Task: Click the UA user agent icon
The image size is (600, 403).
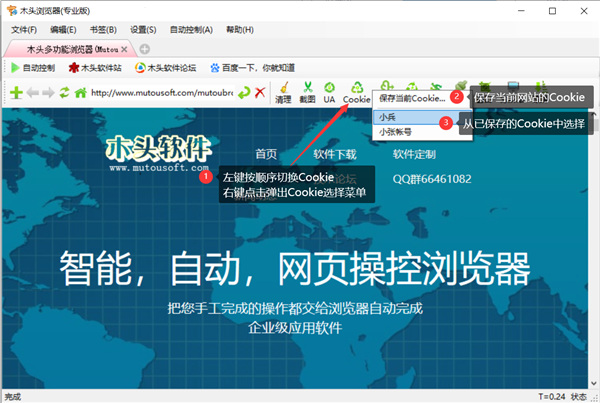Action: click(x=329, y=92)
